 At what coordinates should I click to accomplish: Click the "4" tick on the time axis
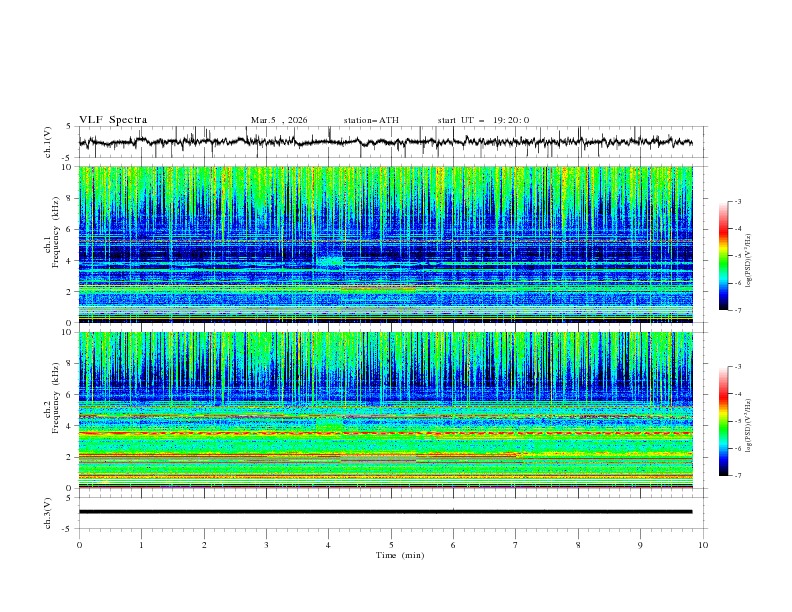coord(328,545)
